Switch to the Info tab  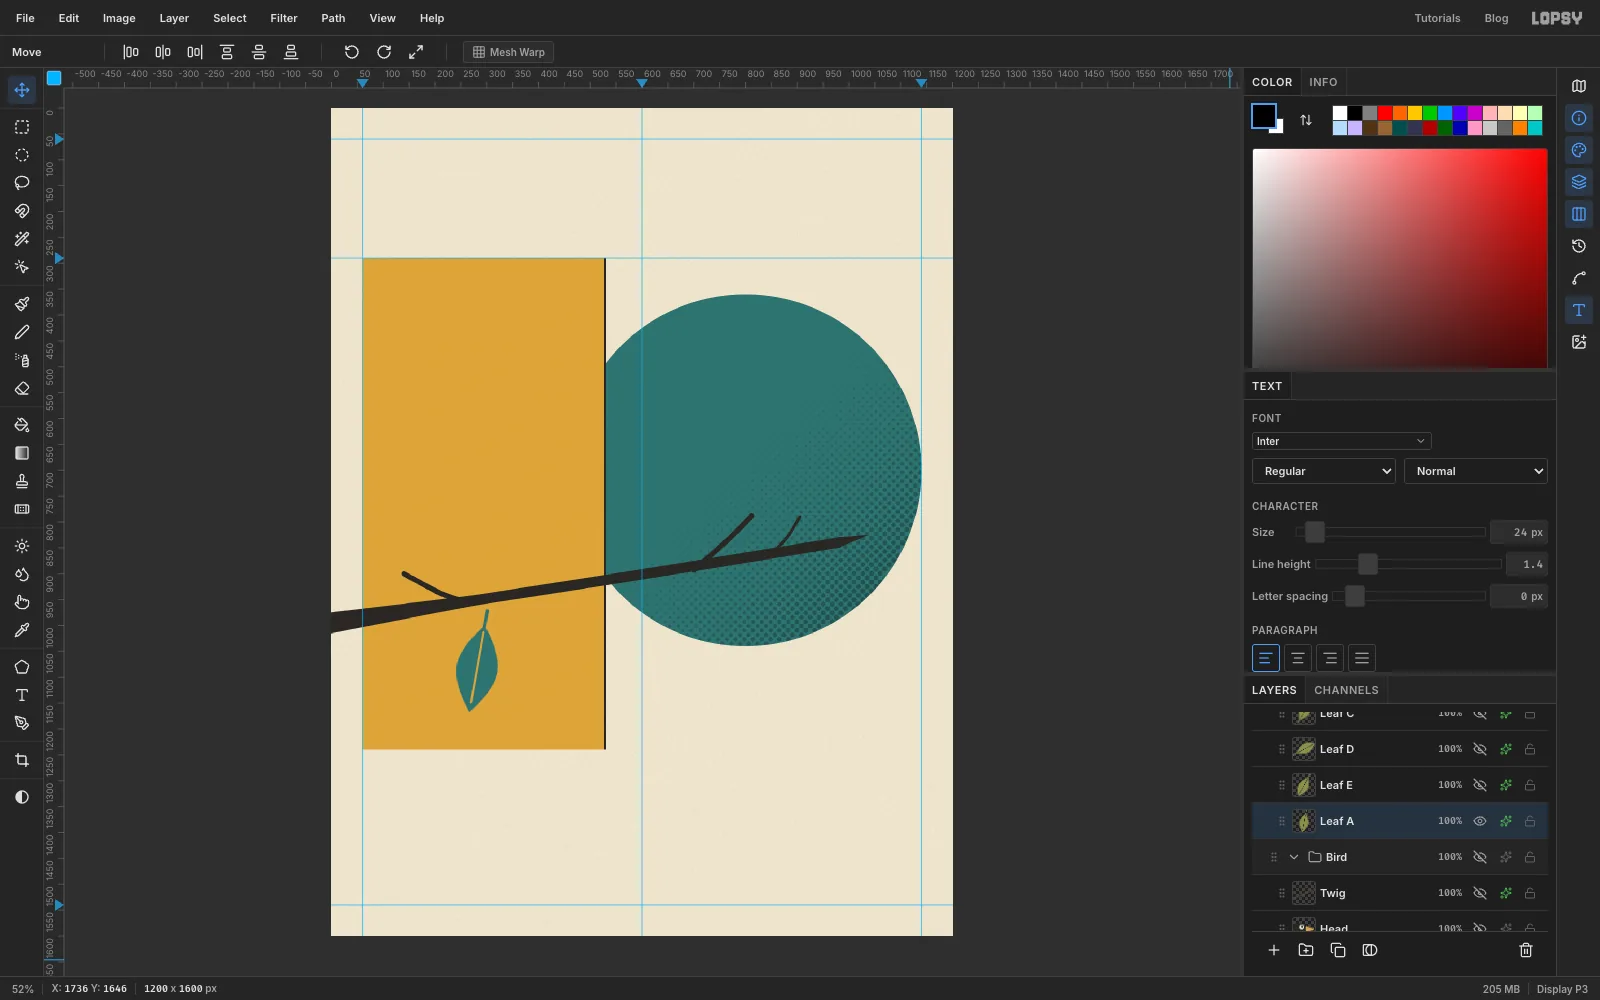click(x=1323, y=82)
